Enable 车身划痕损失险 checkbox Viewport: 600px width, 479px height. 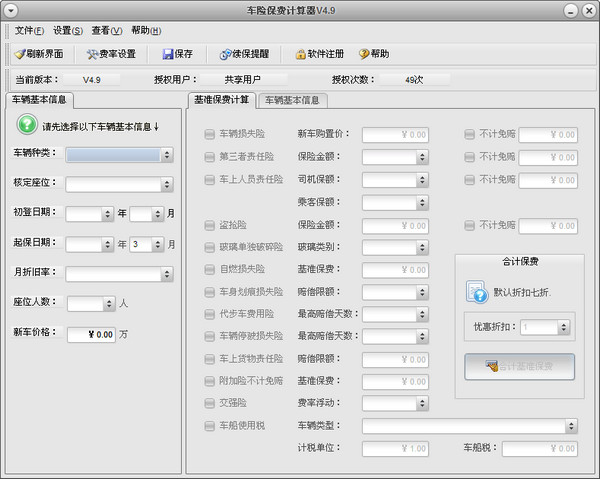[x=209, y=292]
